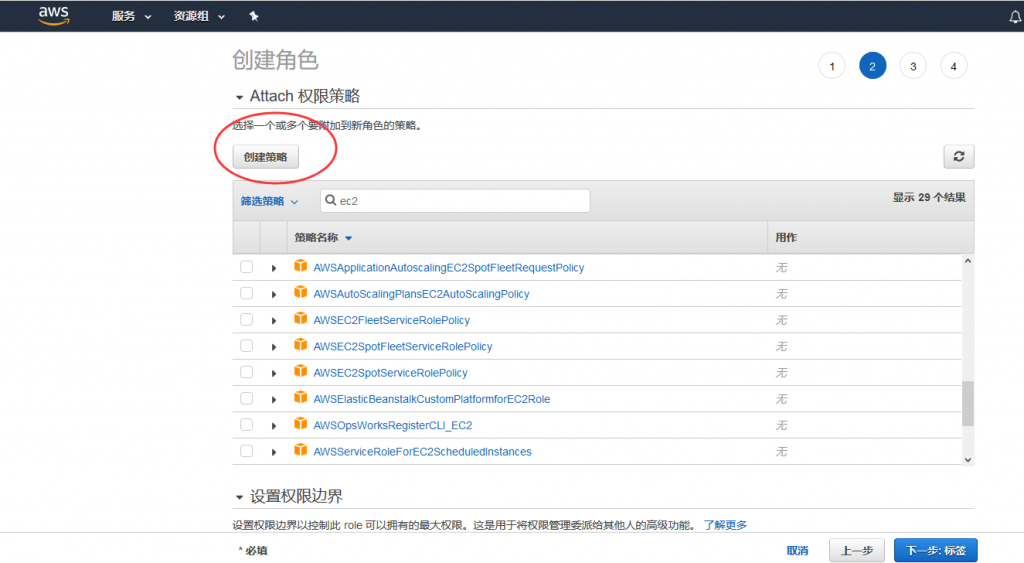Click the refresh policies icon button
The width and height of the screenshot is (1024, 563).
(x=958, y=157)
